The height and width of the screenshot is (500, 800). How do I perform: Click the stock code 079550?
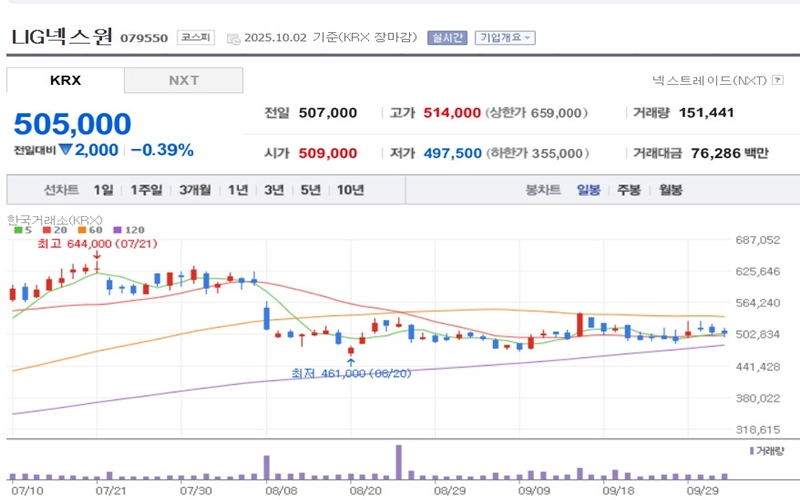(x=144, y=38)
